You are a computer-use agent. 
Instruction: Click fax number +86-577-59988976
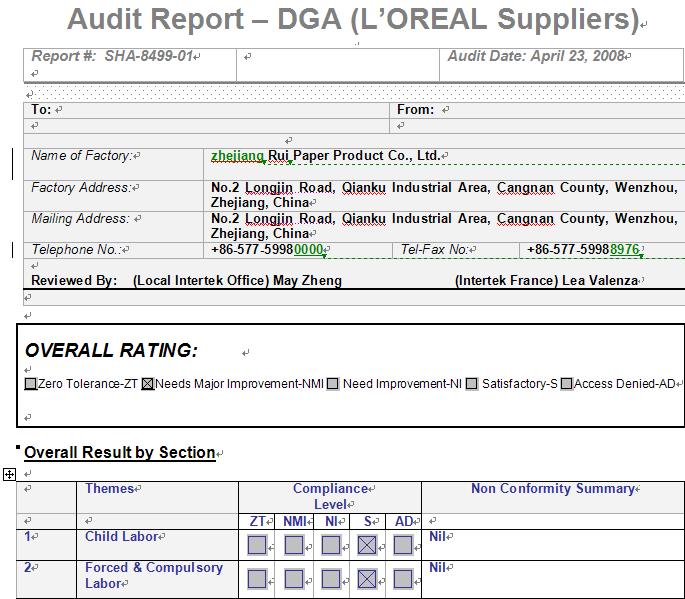583,249
